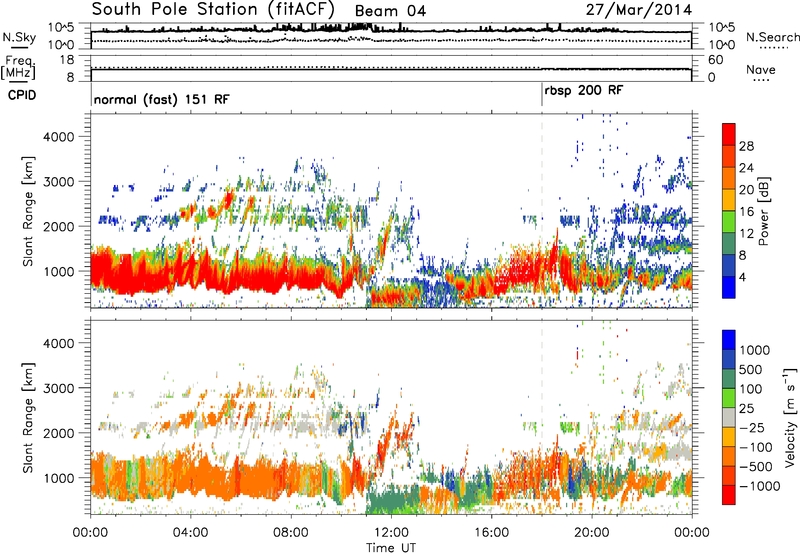The image size is (800, 554).
Task: Click the 'CPID' row label
Action: point(22,95)
